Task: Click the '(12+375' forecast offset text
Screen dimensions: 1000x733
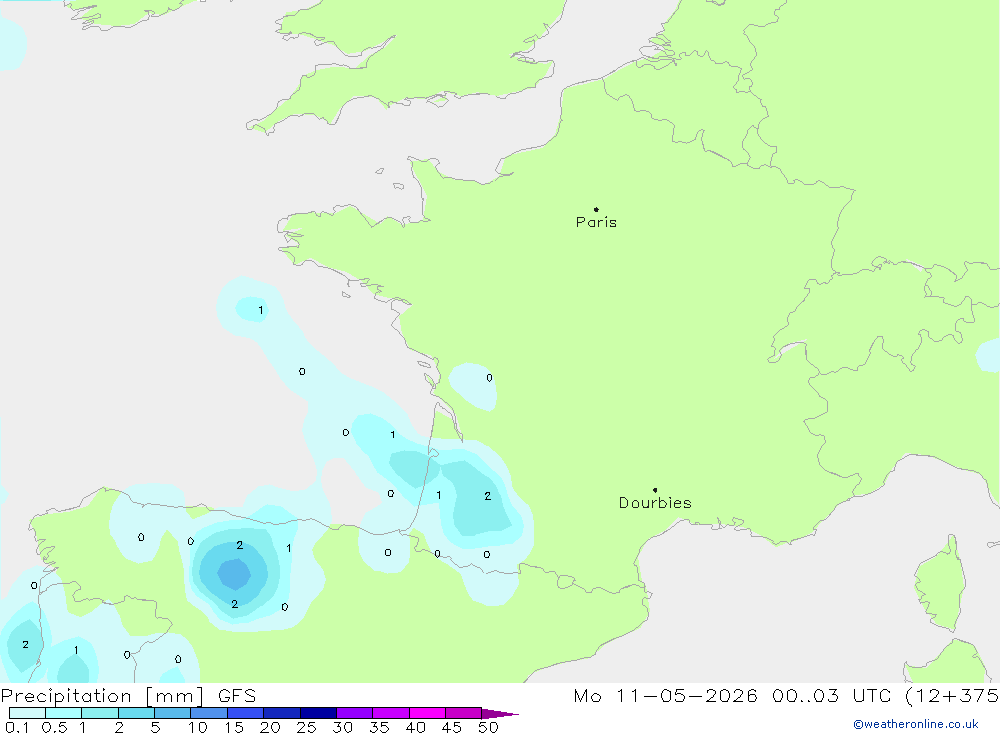Action: pos(952,696)
